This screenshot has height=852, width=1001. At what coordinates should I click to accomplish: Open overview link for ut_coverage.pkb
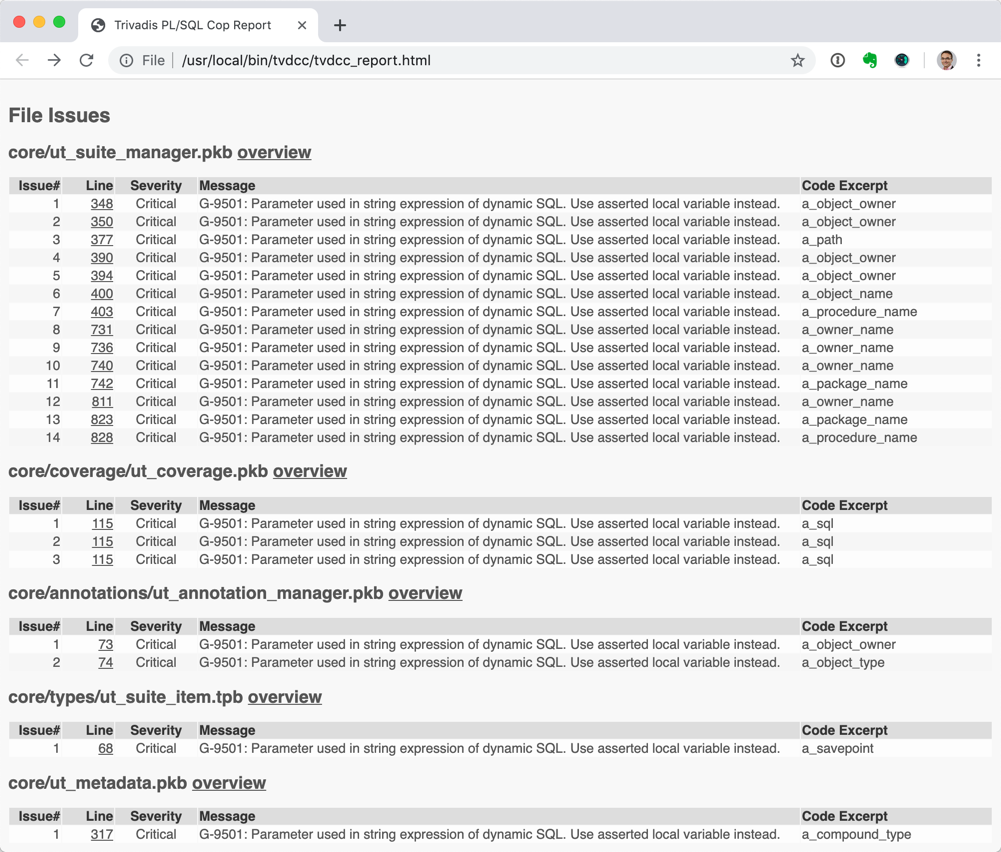[x=310, y=471]
